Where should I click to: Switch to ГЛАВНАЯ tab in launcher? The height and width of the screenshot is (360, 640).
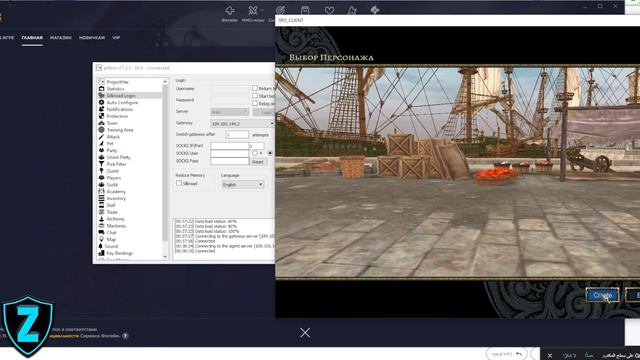click(x=32, y=38)
